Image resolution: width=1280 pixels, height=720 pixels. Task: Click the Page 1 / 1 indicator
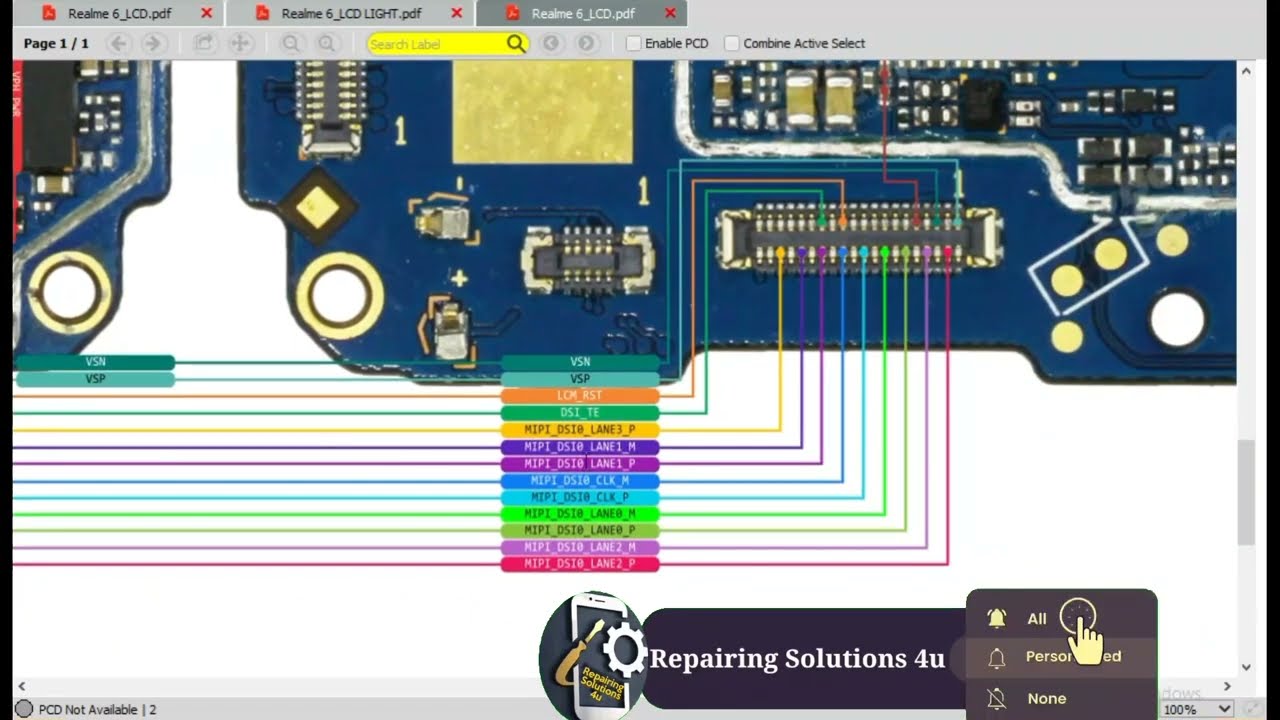click(x=56, y=43)
